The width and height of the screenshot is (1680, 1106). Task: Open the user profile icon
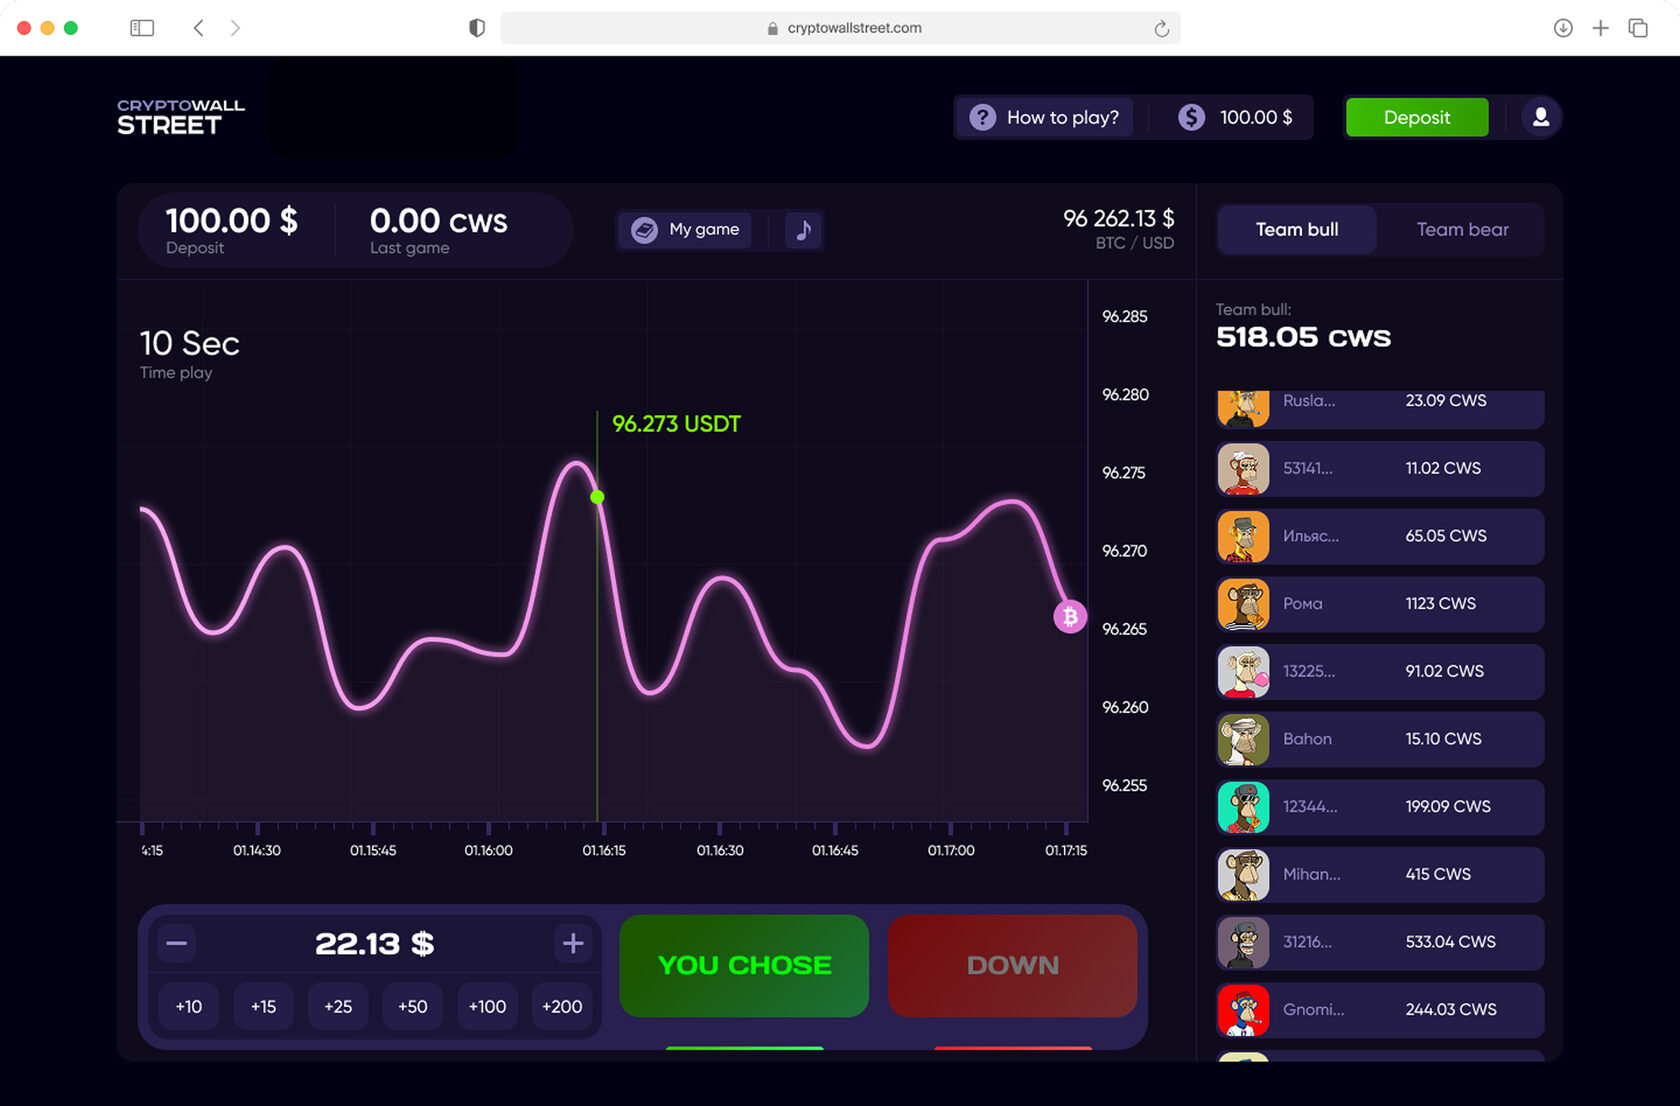pos(1541,117)
